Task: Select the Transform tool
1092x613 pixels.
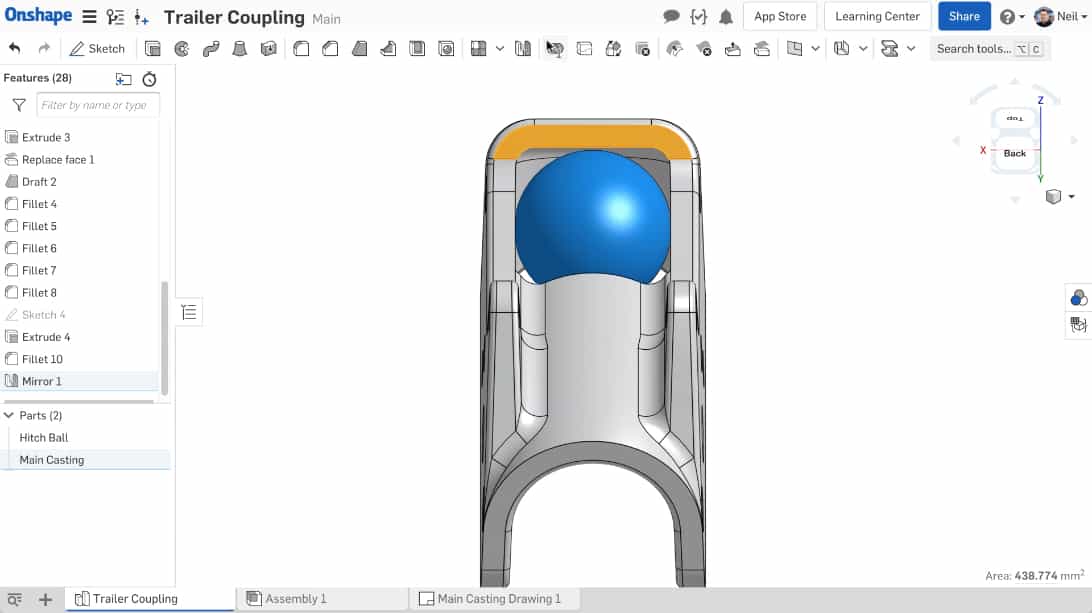Action: tap(614, 49)
